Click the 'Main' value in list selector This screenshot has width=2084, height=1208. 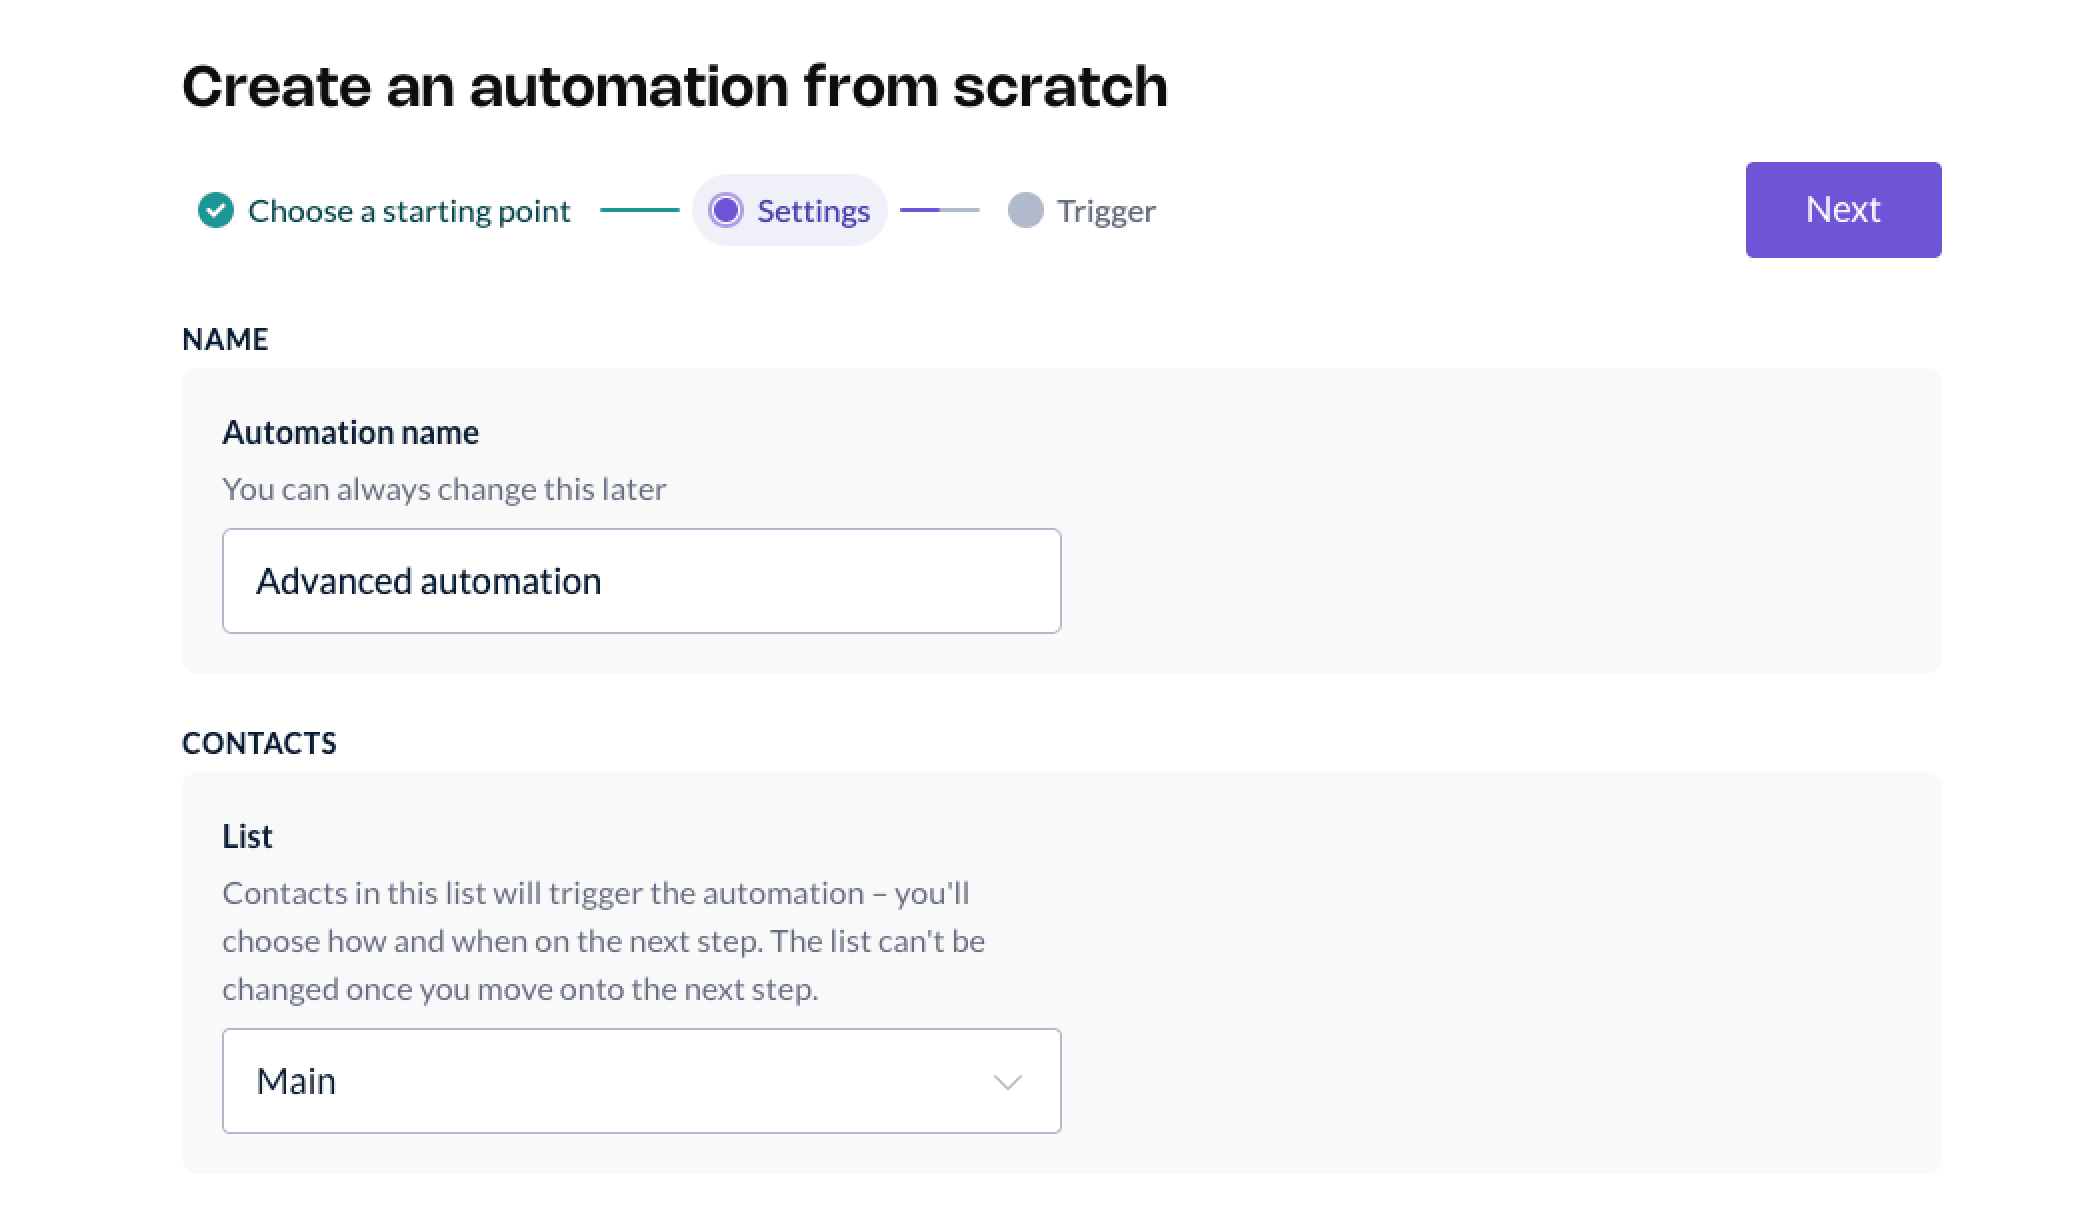tap(296, 1081)
